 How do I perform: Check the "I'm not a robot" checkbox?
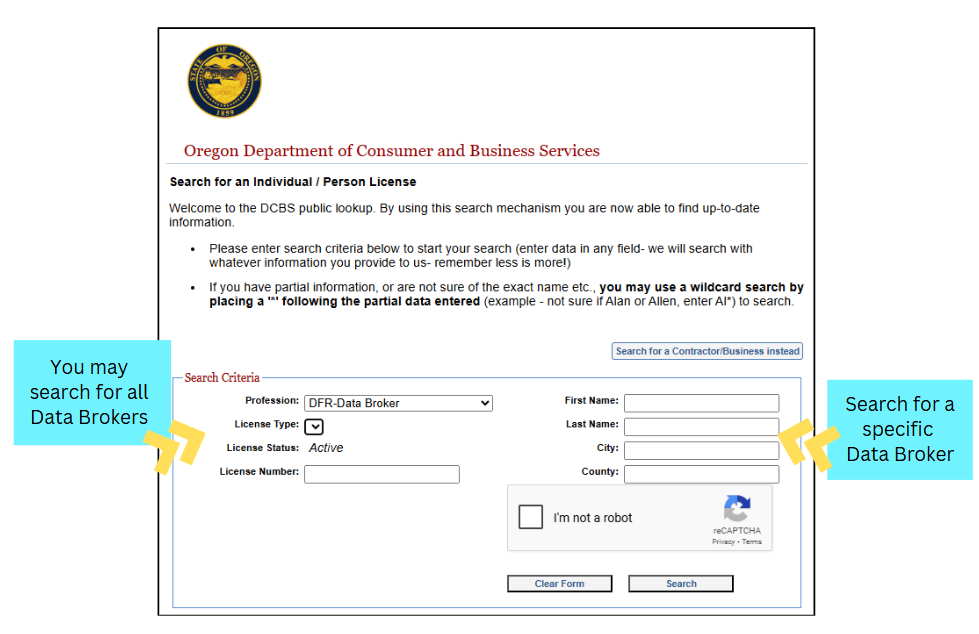point(531,517)
